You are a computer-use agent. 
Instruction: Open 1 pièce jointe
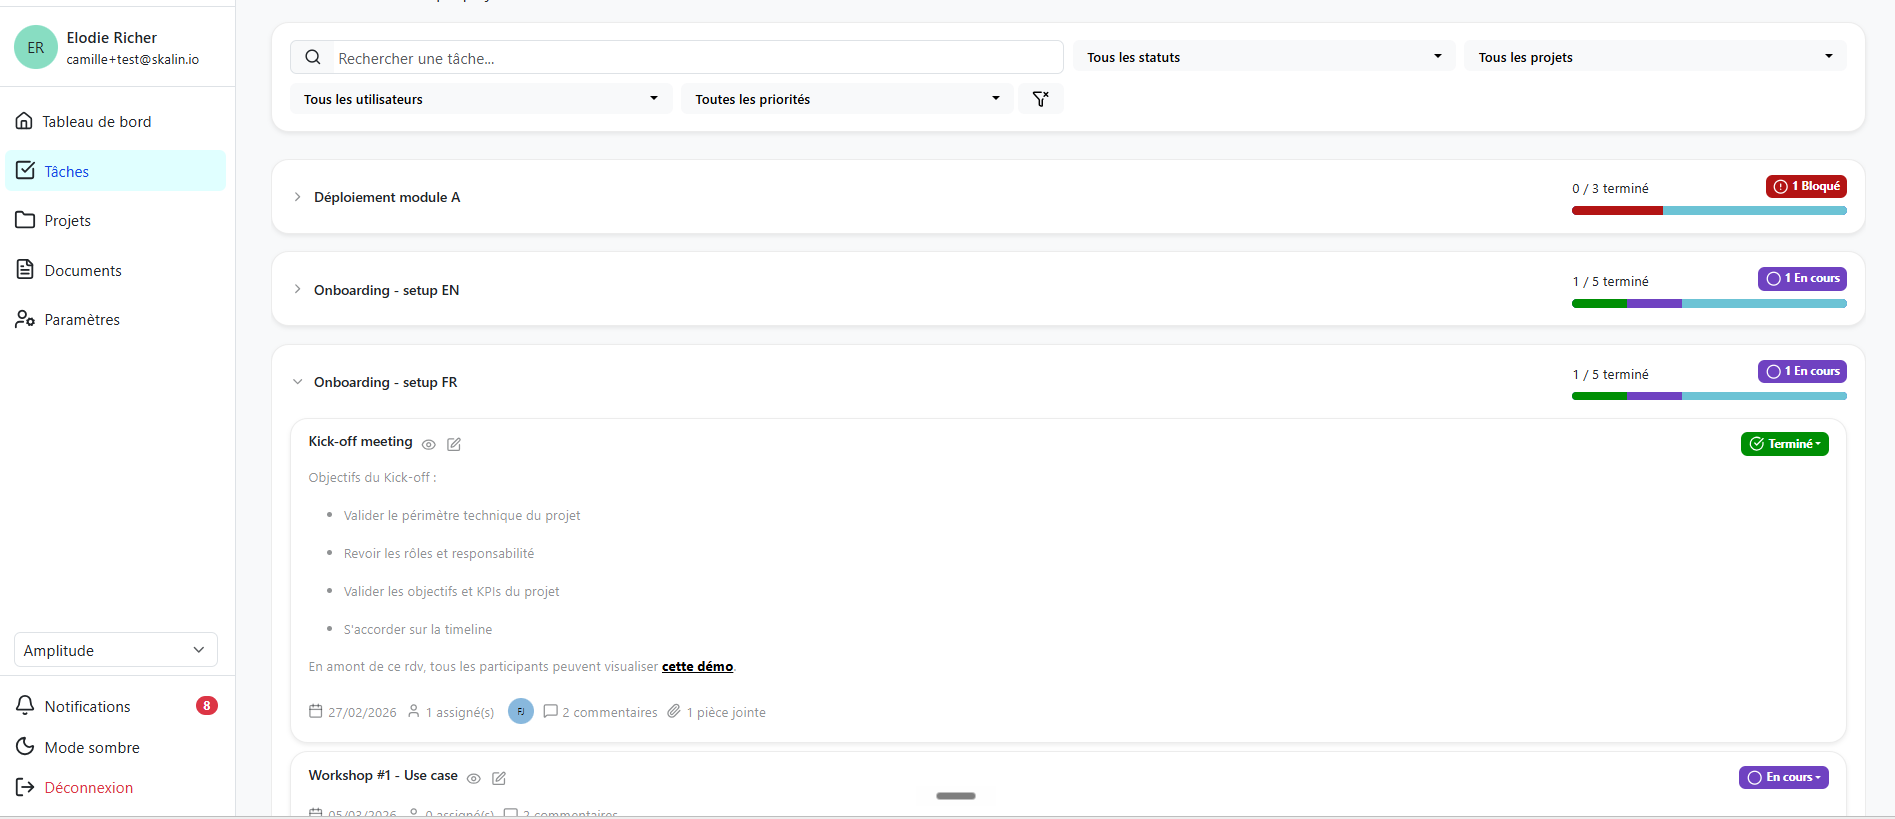coord(726,713)
